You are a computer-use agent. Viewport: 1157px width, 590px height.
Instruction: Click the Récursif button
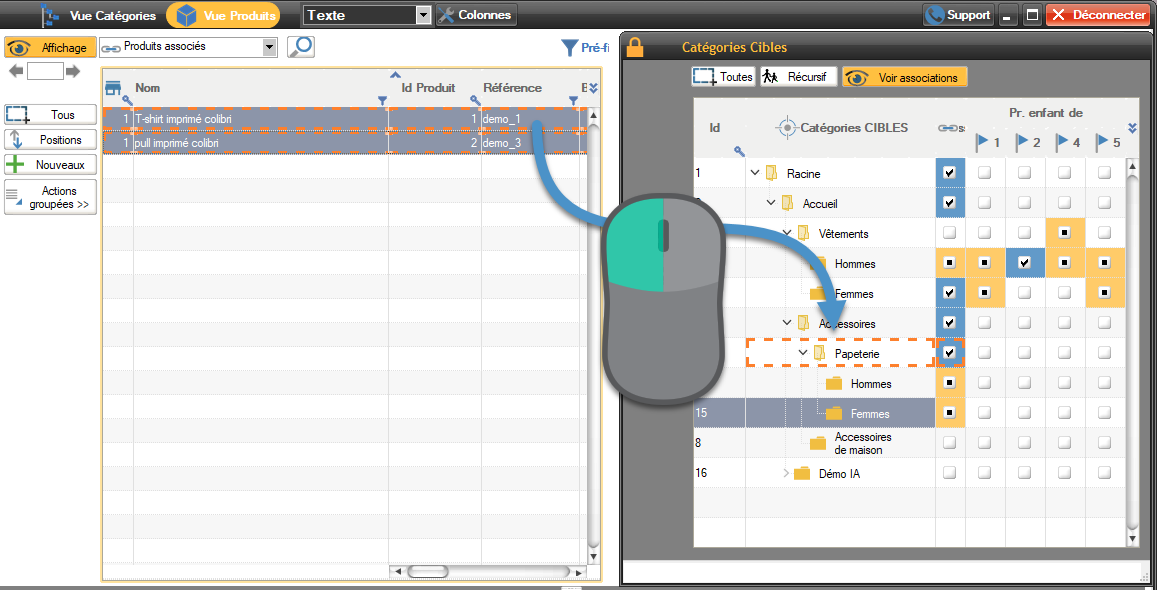[x=797, y=77]
